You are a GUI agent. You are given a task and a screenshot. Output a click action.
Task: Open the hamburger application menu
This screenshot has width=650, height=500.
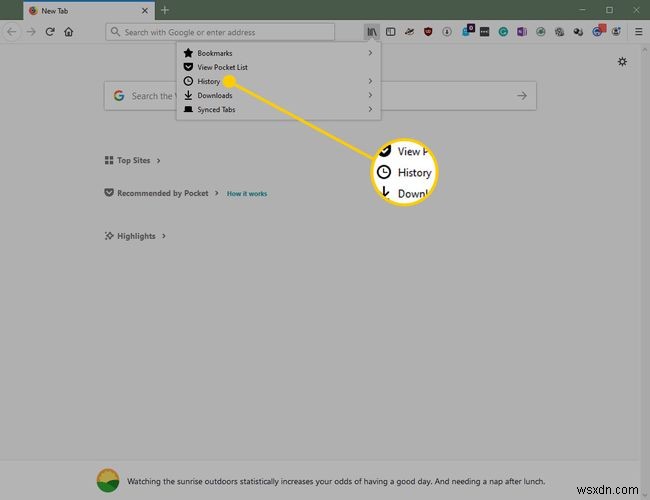[638, 32]
